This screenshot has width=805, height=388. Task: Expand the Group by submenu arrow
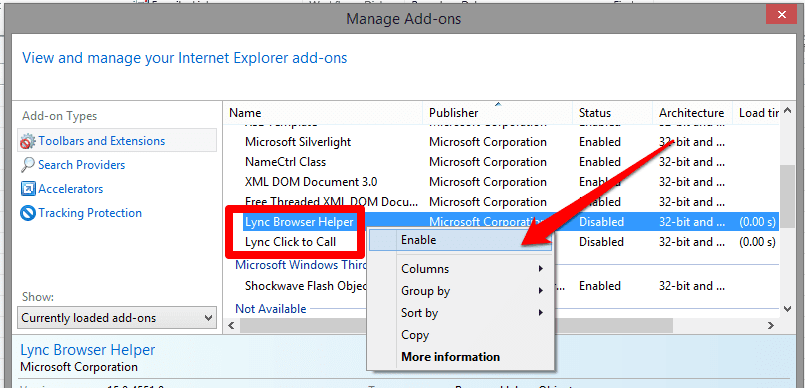[x=541, y=291]
